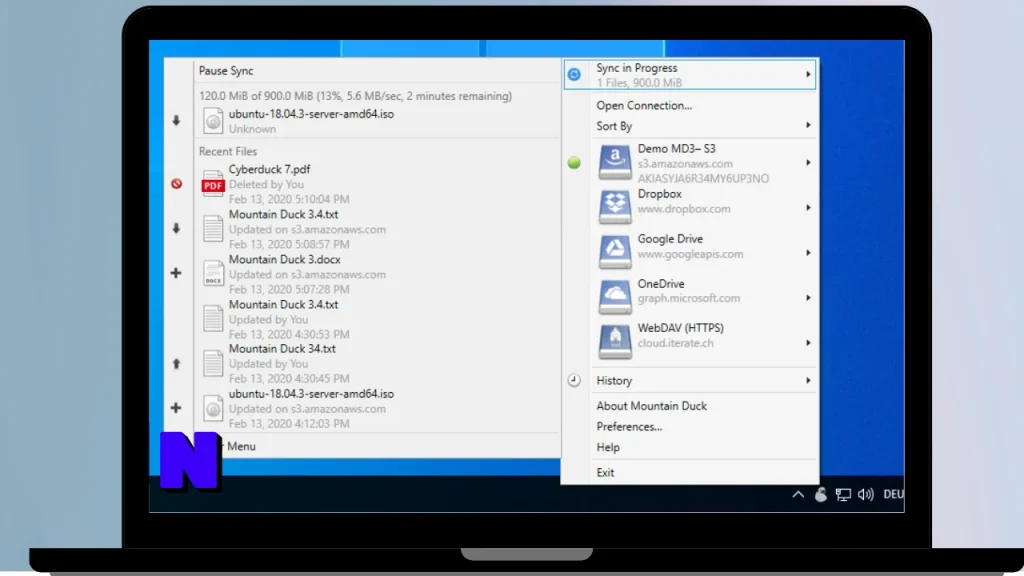Click the file name Mountain Duck 3.docx

284,259
